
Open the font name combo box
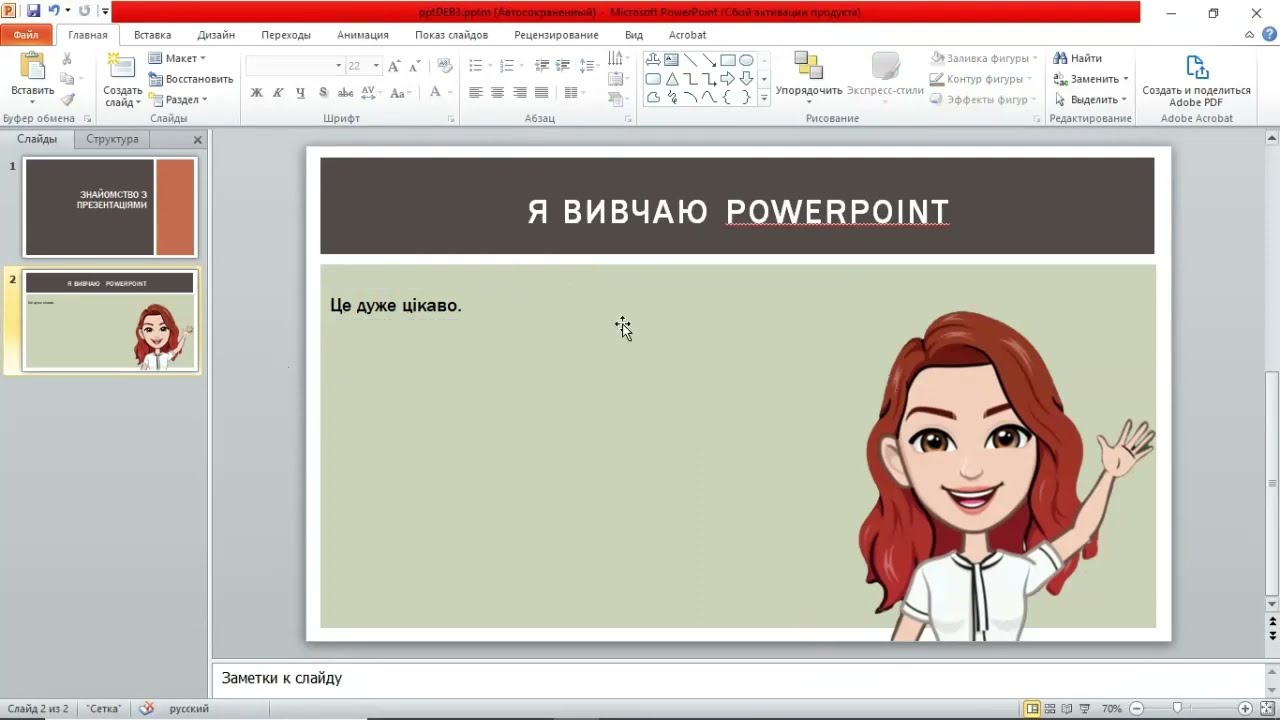coord(294,66)
